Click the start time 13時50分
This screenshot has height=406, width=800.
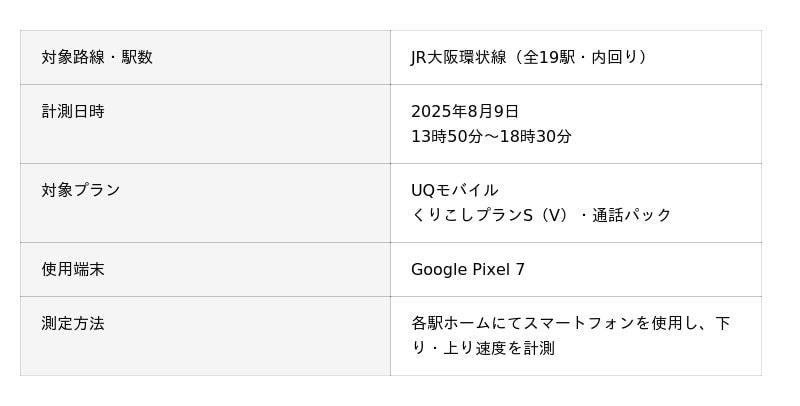coord(443,136)
